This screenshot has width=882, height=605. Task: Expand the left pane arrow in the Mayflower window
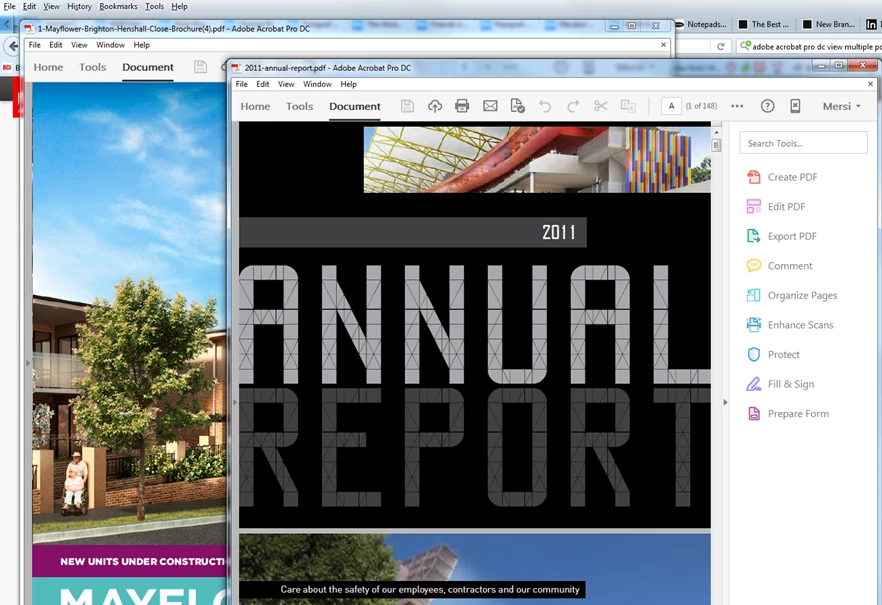(28, 363)
